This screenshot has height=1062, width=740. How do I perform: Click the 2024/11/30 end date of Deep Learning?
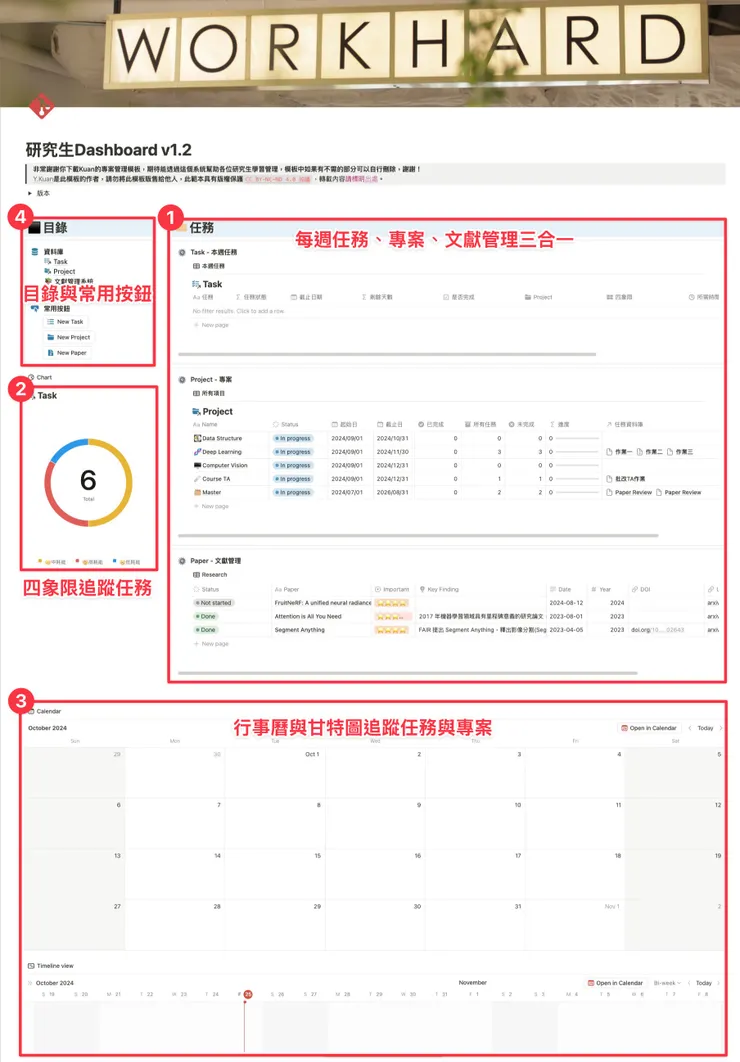(x=393, y=452)
